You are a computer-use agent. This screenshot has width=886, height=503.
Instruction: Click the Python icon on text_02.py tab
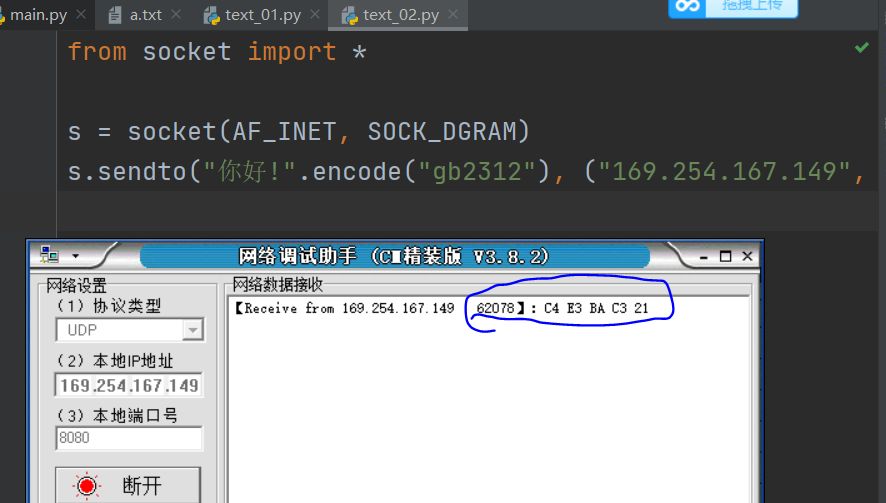[350, 15]
